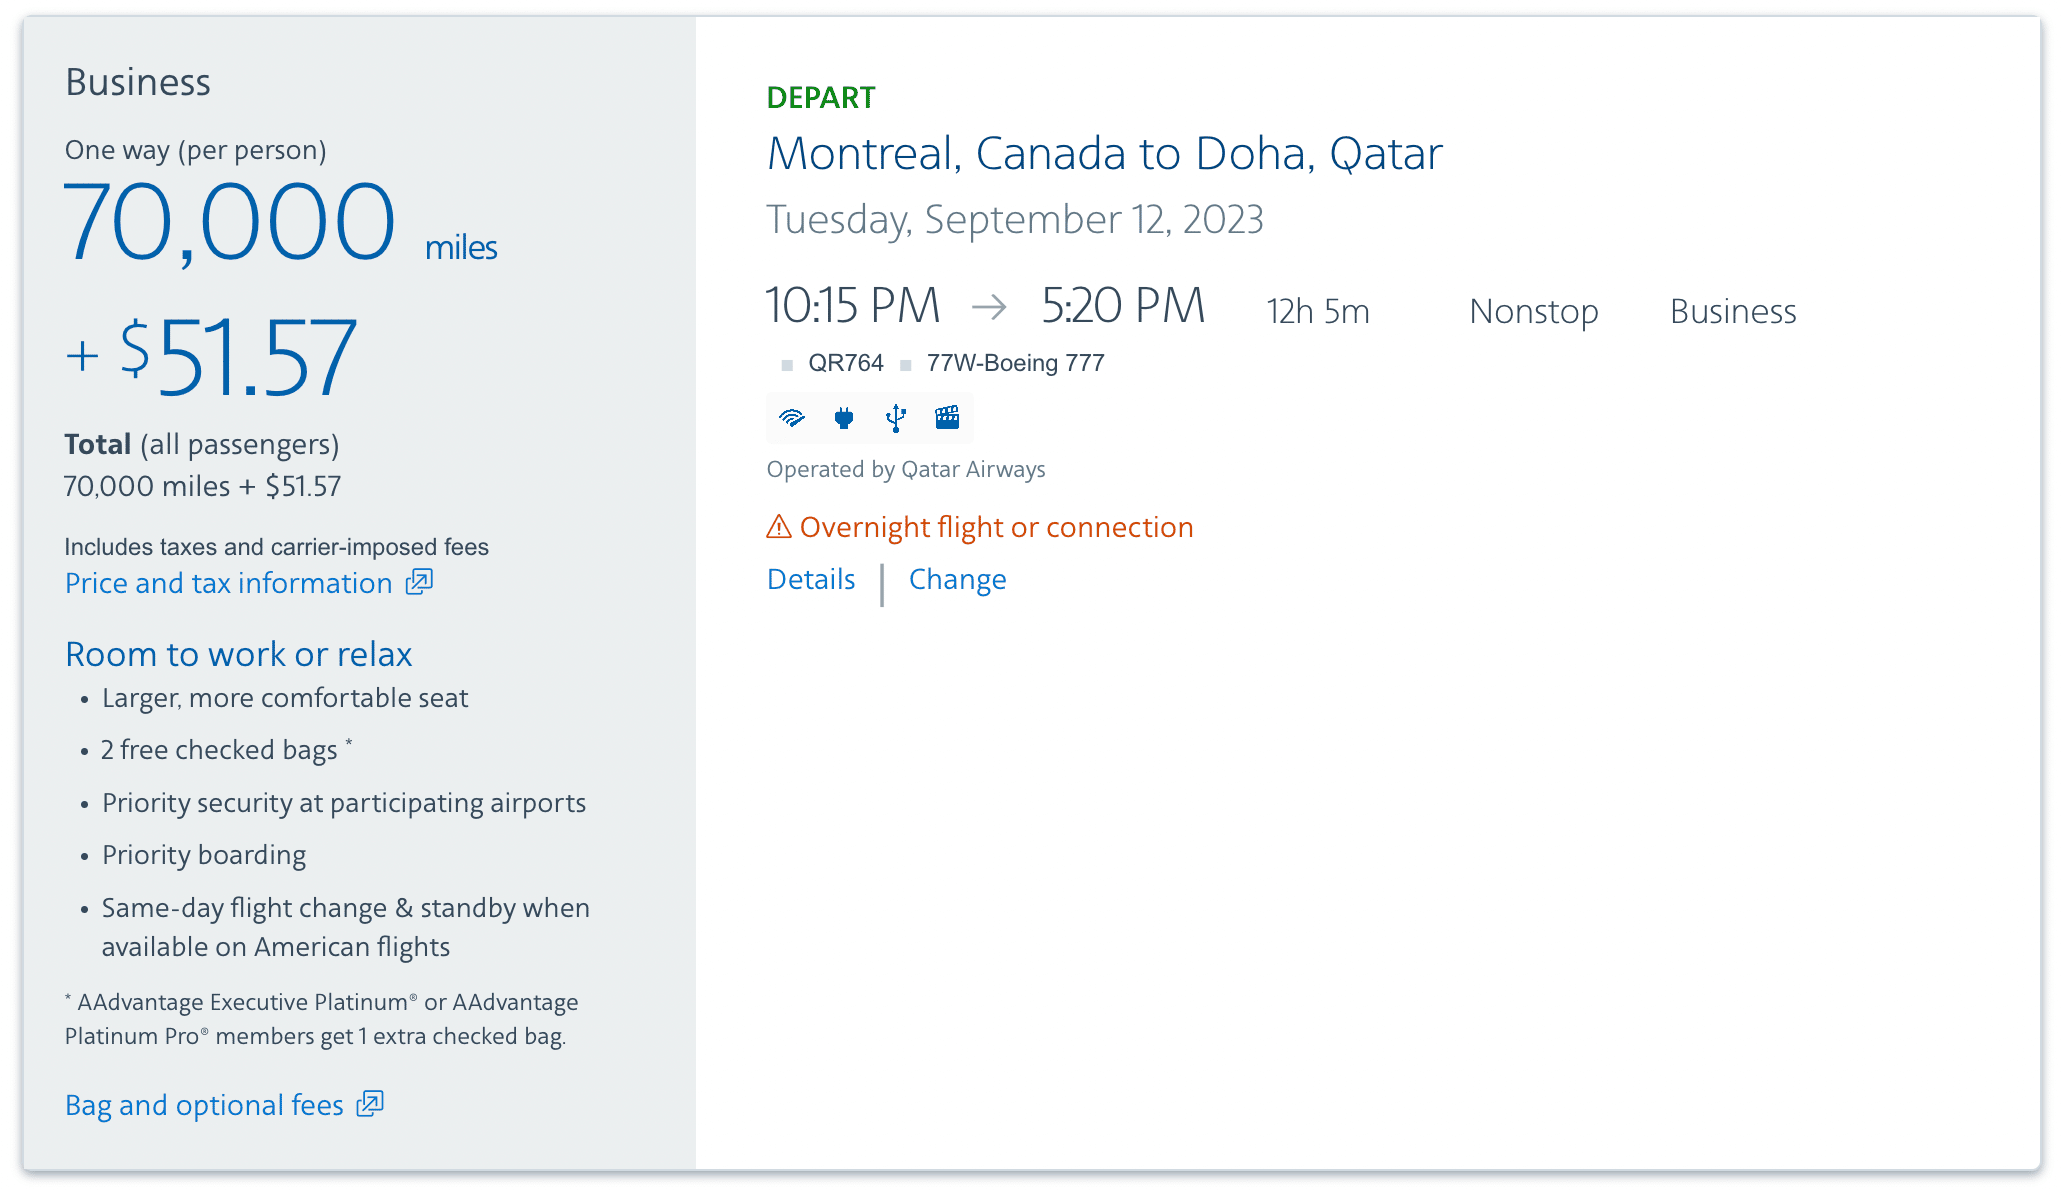Viewport: 2062px width, 1190px height.
Task: Click the power outlet amenity icon
Action: 844,418
